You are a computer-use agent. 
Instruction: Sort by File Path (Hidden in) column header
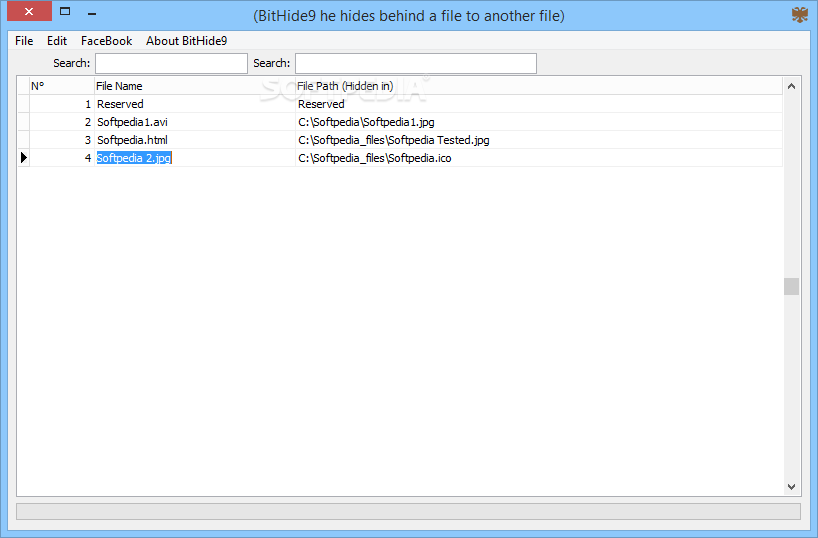pyautogui.click(x=538, y=86)
